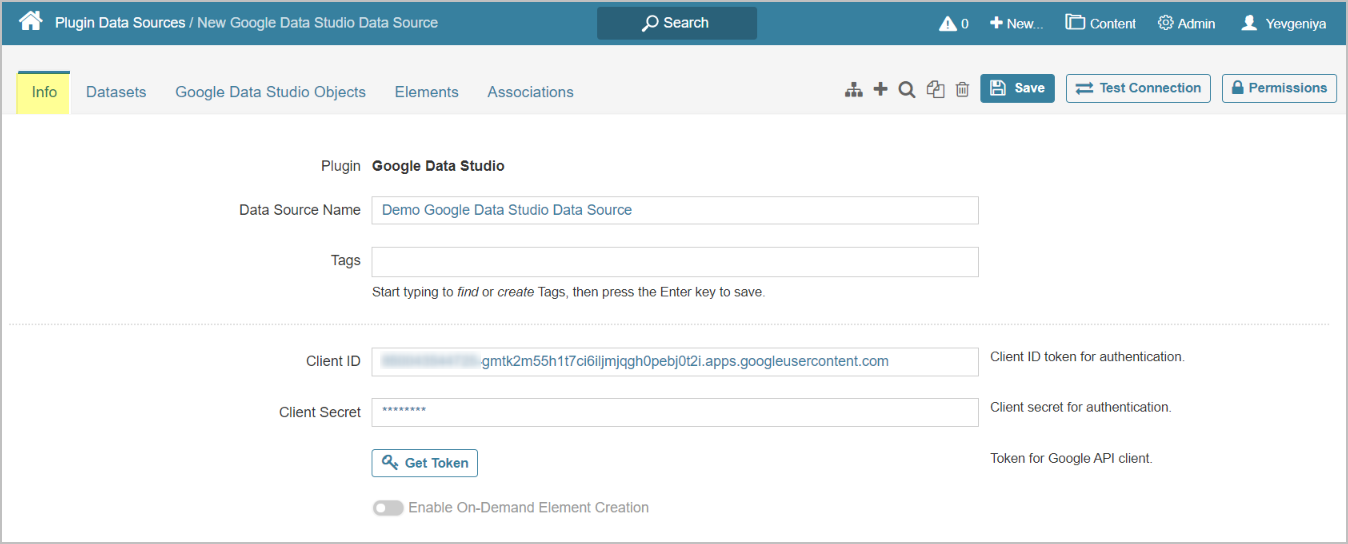Follow the Plugin Data Sources breadcrumb link

[x=120, y=22]
